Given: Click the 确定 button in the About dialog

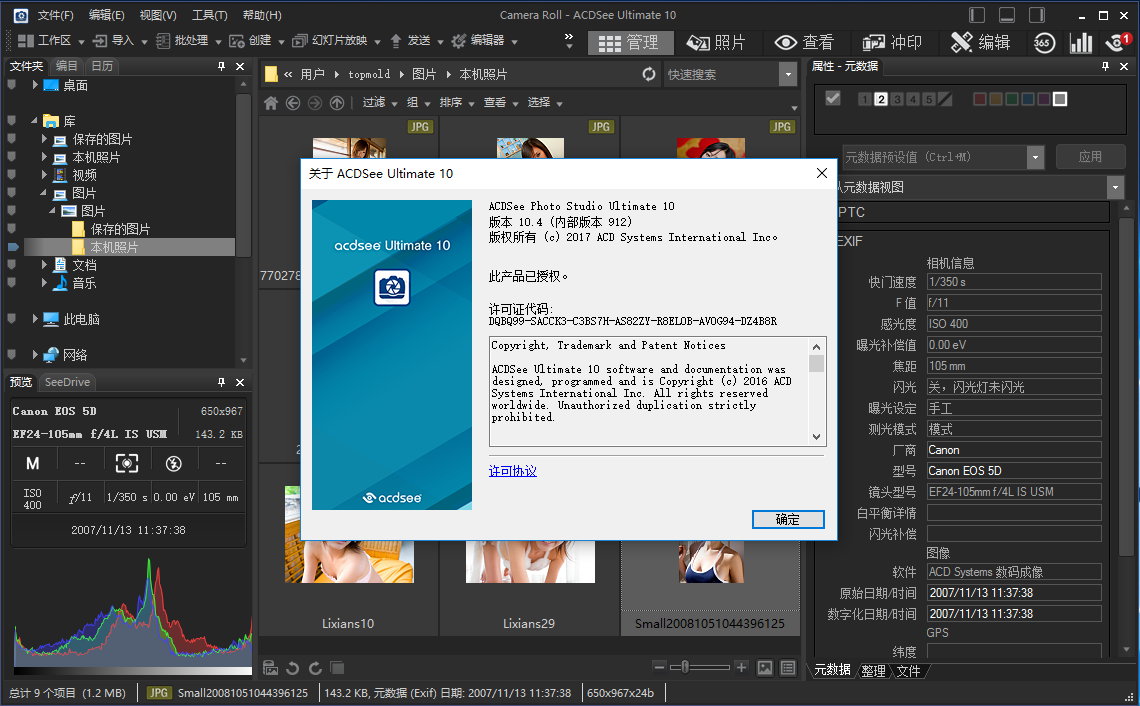Looking at the screenshot, I should [x=787, y=519].
